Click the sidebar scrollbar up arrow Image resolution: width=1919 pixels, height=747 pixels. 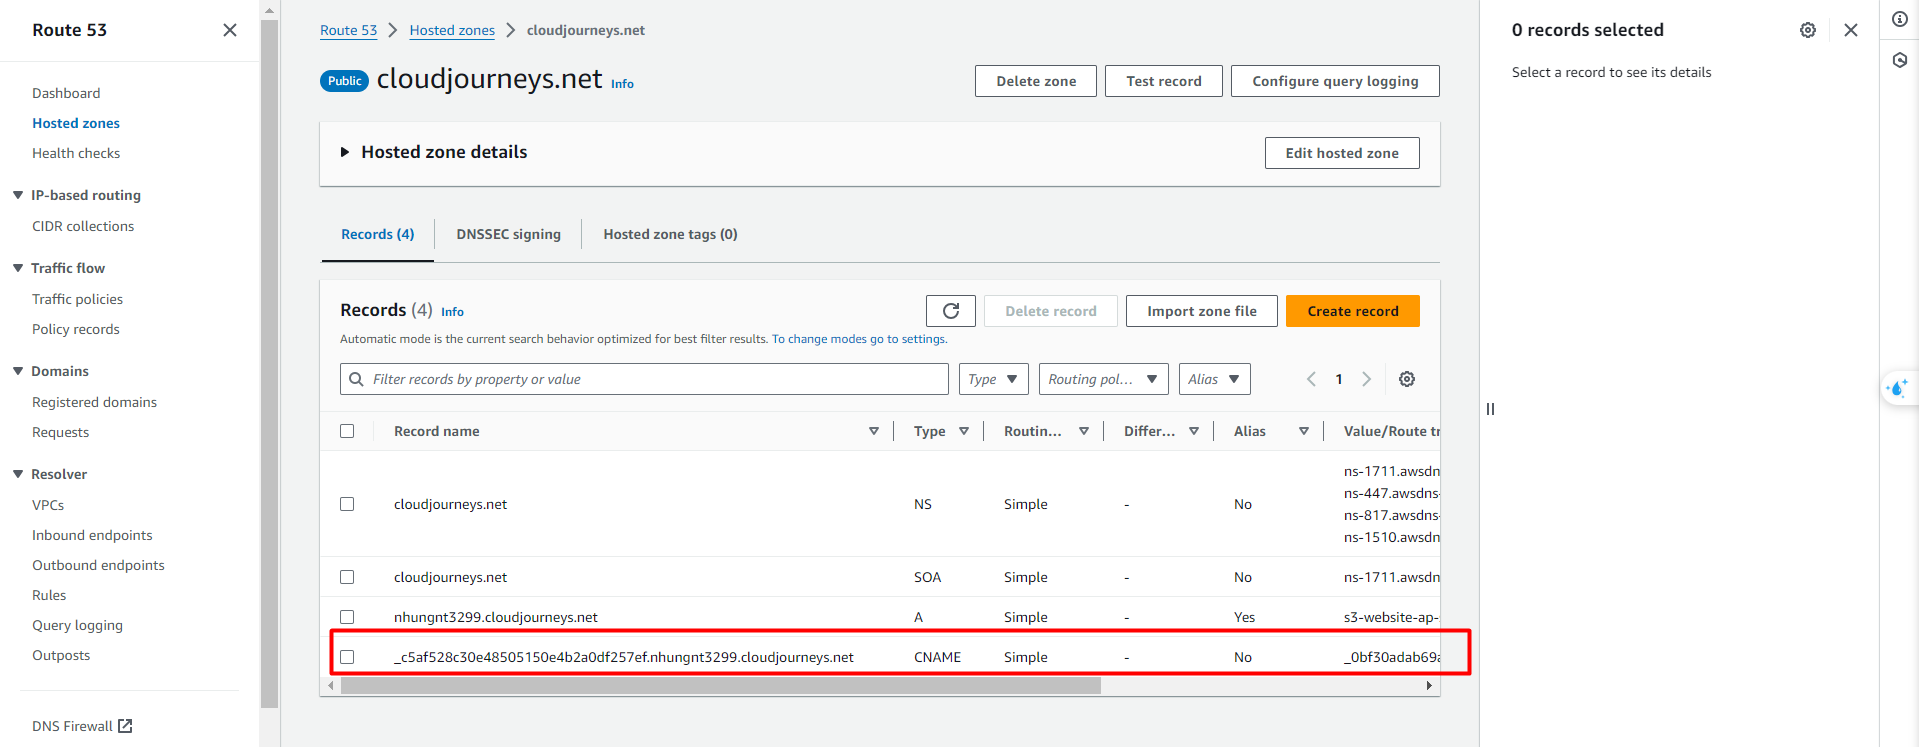coord(269,10)
